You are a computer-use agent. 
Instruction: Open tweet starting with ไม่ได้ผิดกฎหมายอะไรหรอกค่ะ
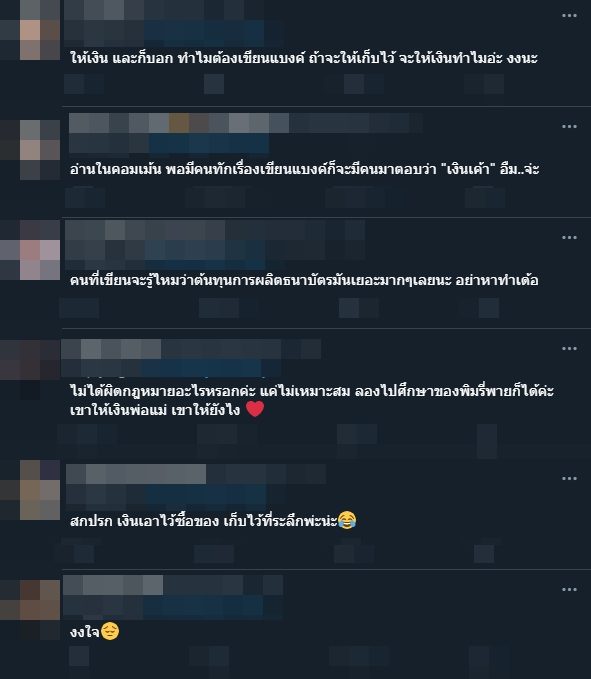[x=312, y=401]
